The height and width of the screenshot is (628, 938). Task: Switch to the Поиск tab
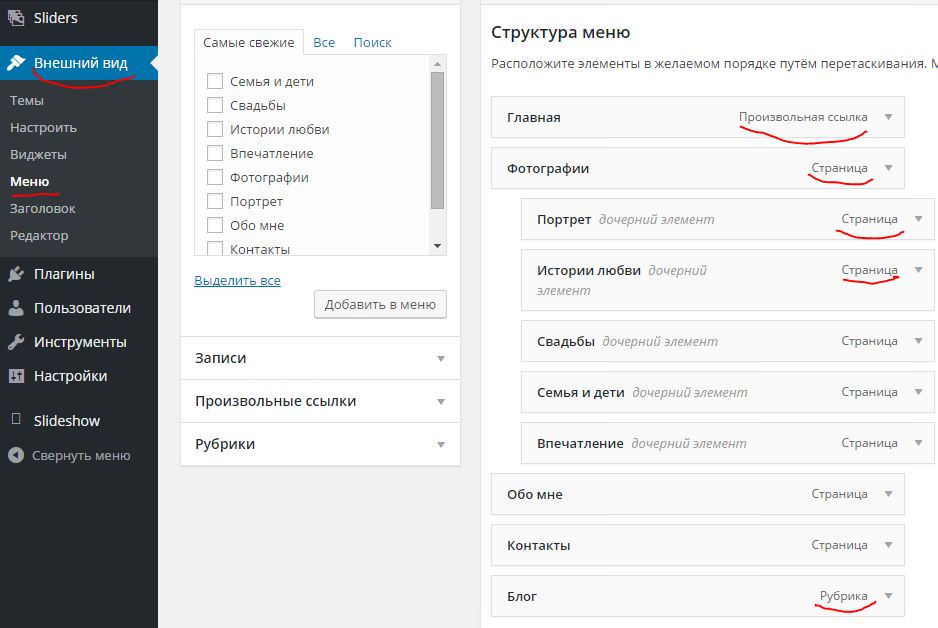point(372,42)
